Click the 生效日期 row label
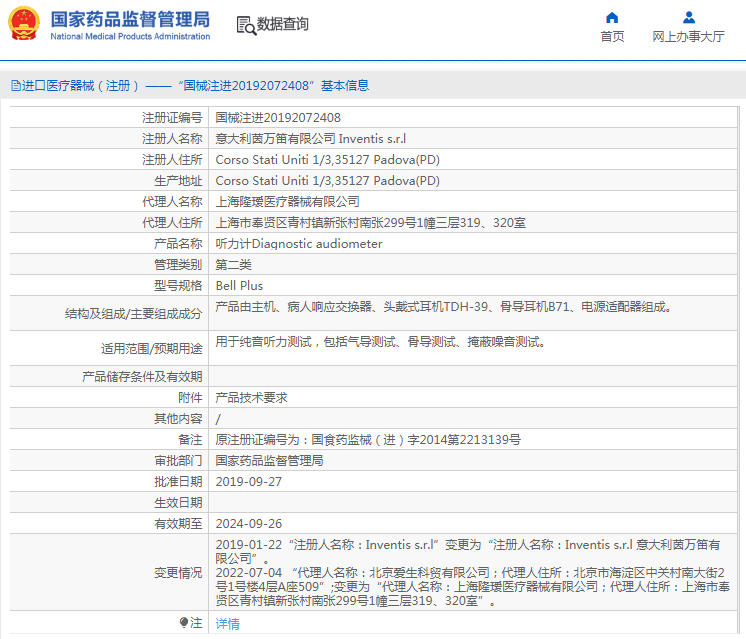This screenshot has height=639, width=746. [x=178, y=502]
